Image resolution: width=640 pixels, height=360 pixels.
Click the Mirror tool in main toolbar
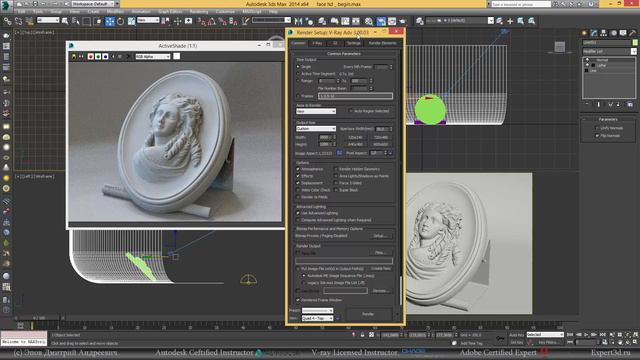[x=298, y=21]
